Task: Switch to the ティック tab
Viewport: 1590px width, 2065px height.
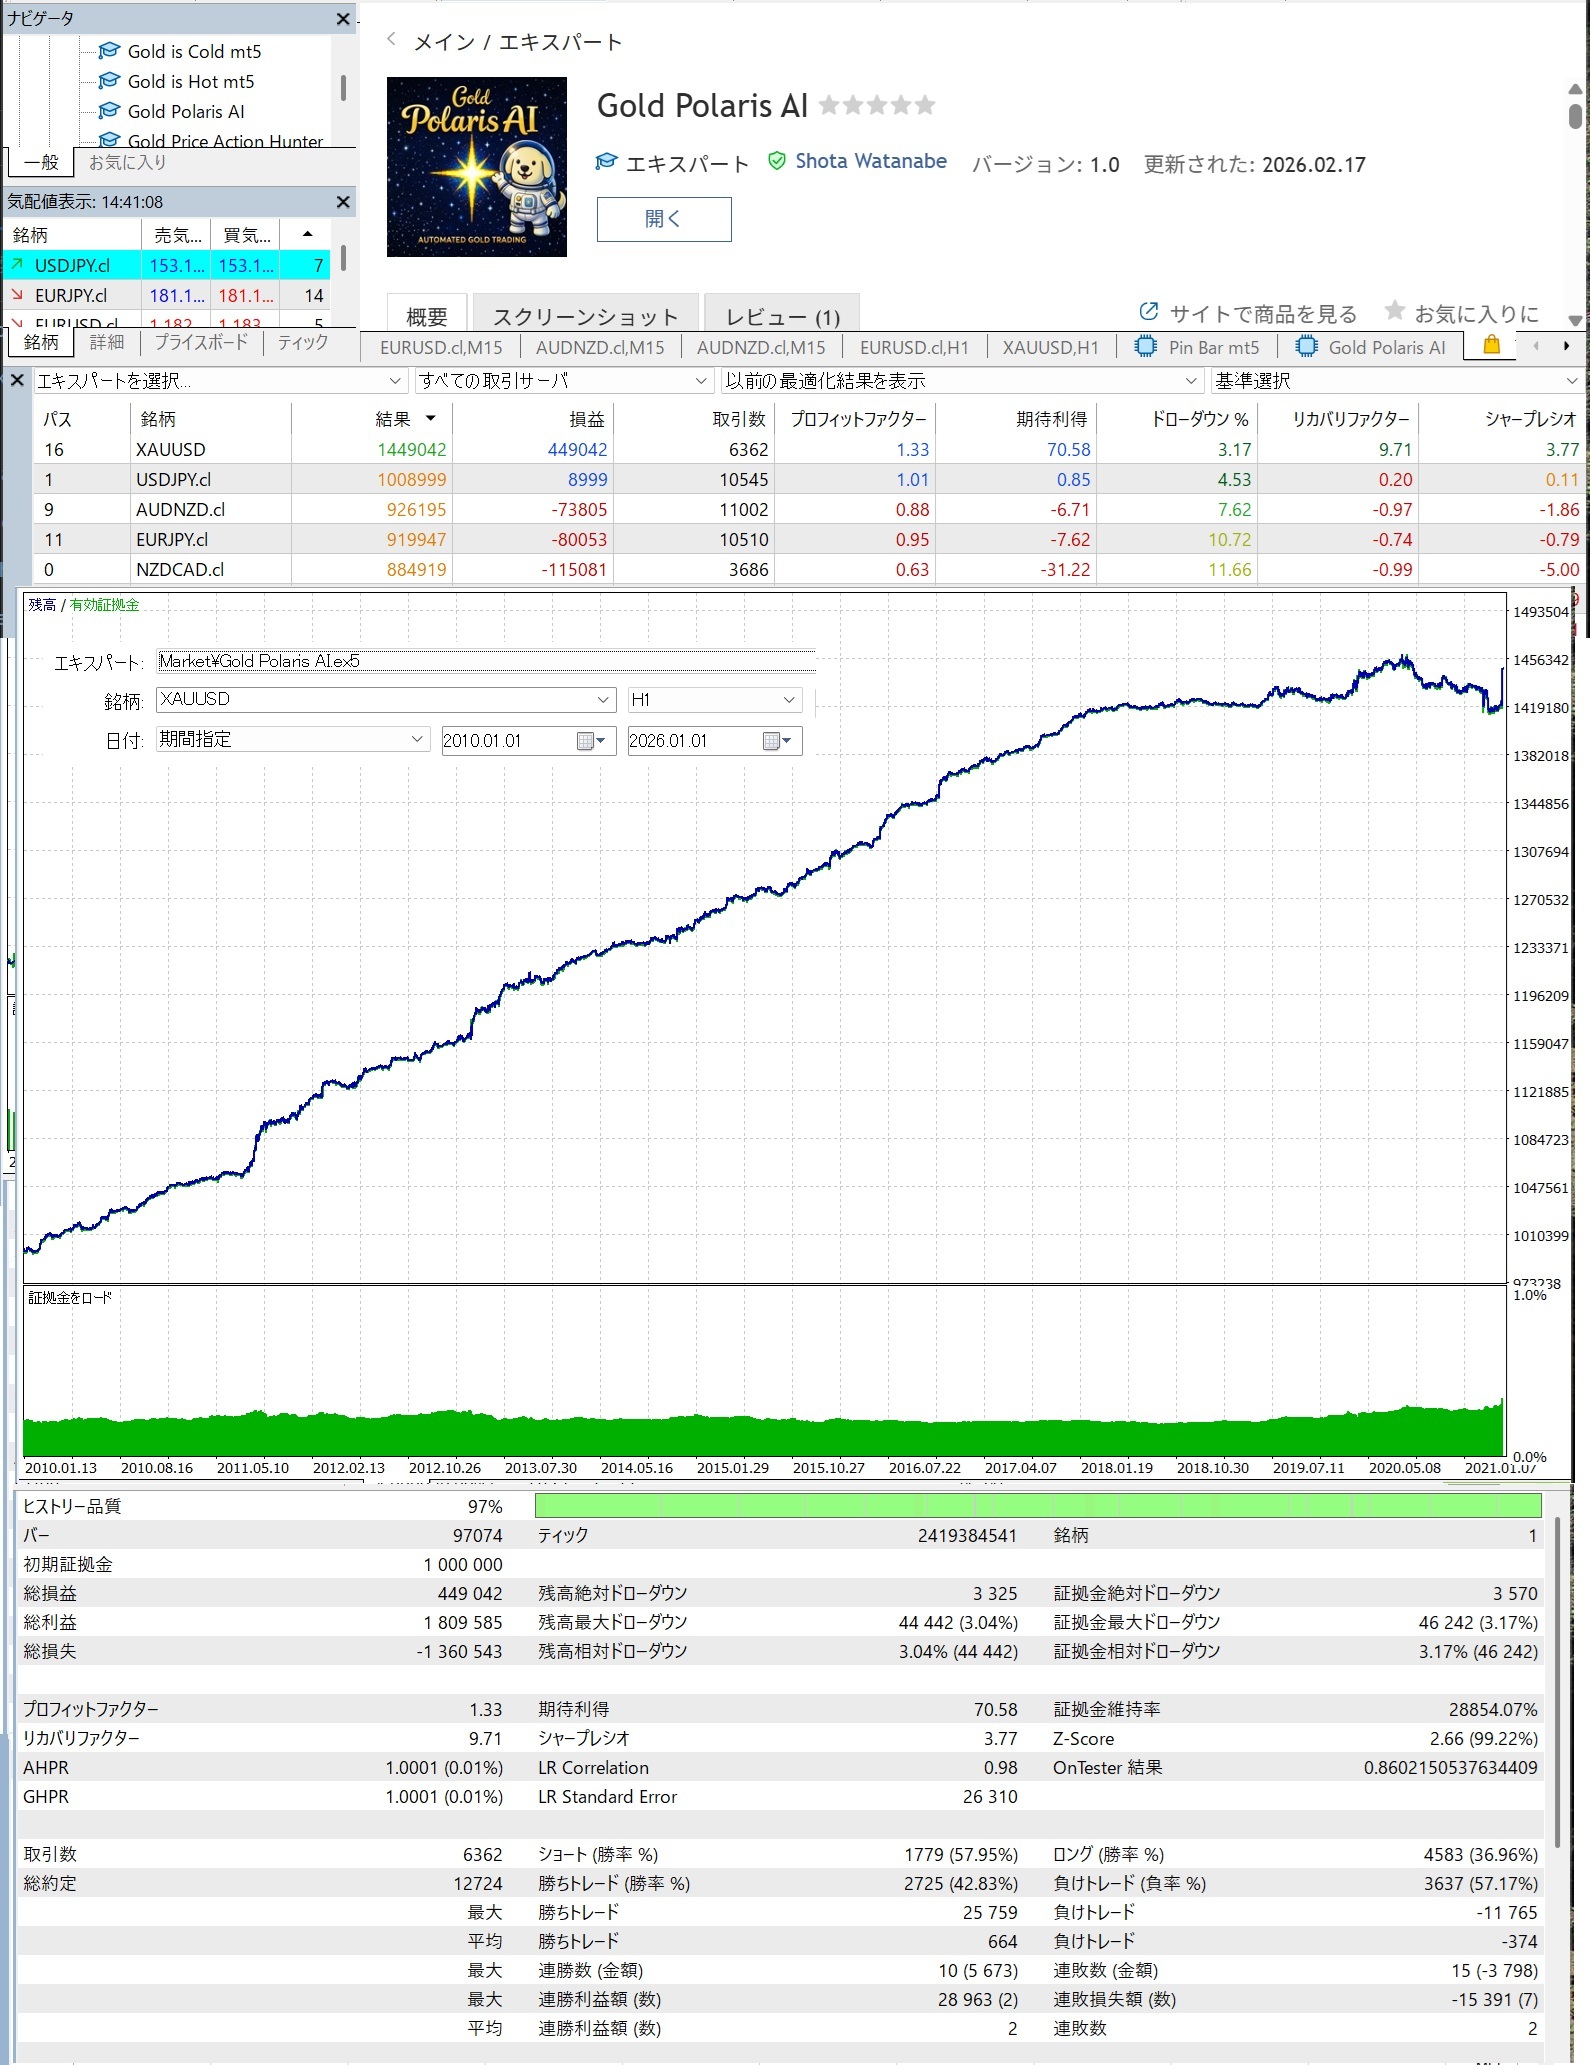Action: [303, 343]
